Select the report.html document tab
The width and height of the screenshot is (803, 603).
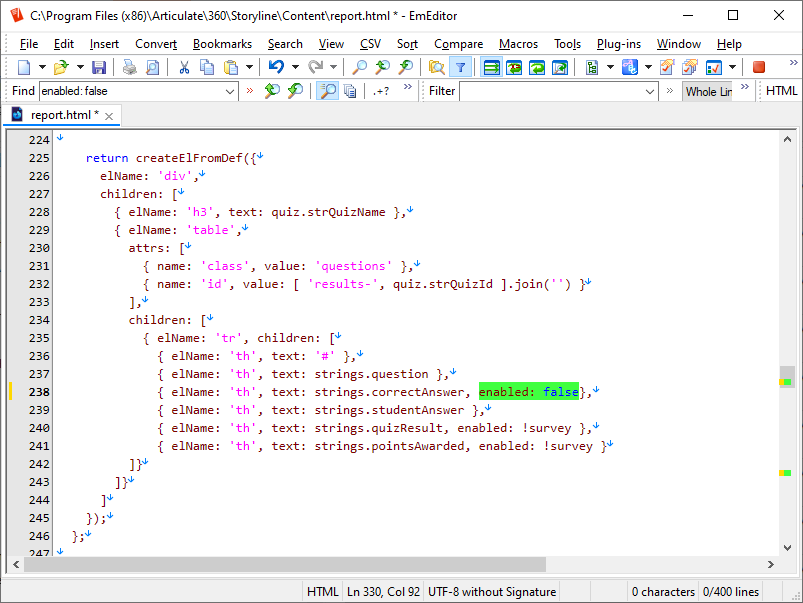pyautogui.click(x=62, y=115)
